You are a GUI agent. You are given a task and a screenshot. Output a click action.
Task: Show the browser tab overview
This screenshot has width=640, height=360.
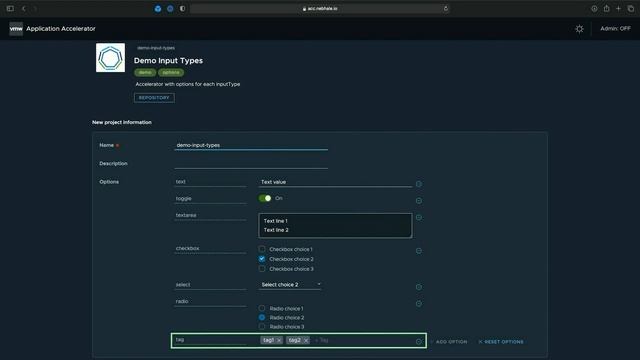631,9
